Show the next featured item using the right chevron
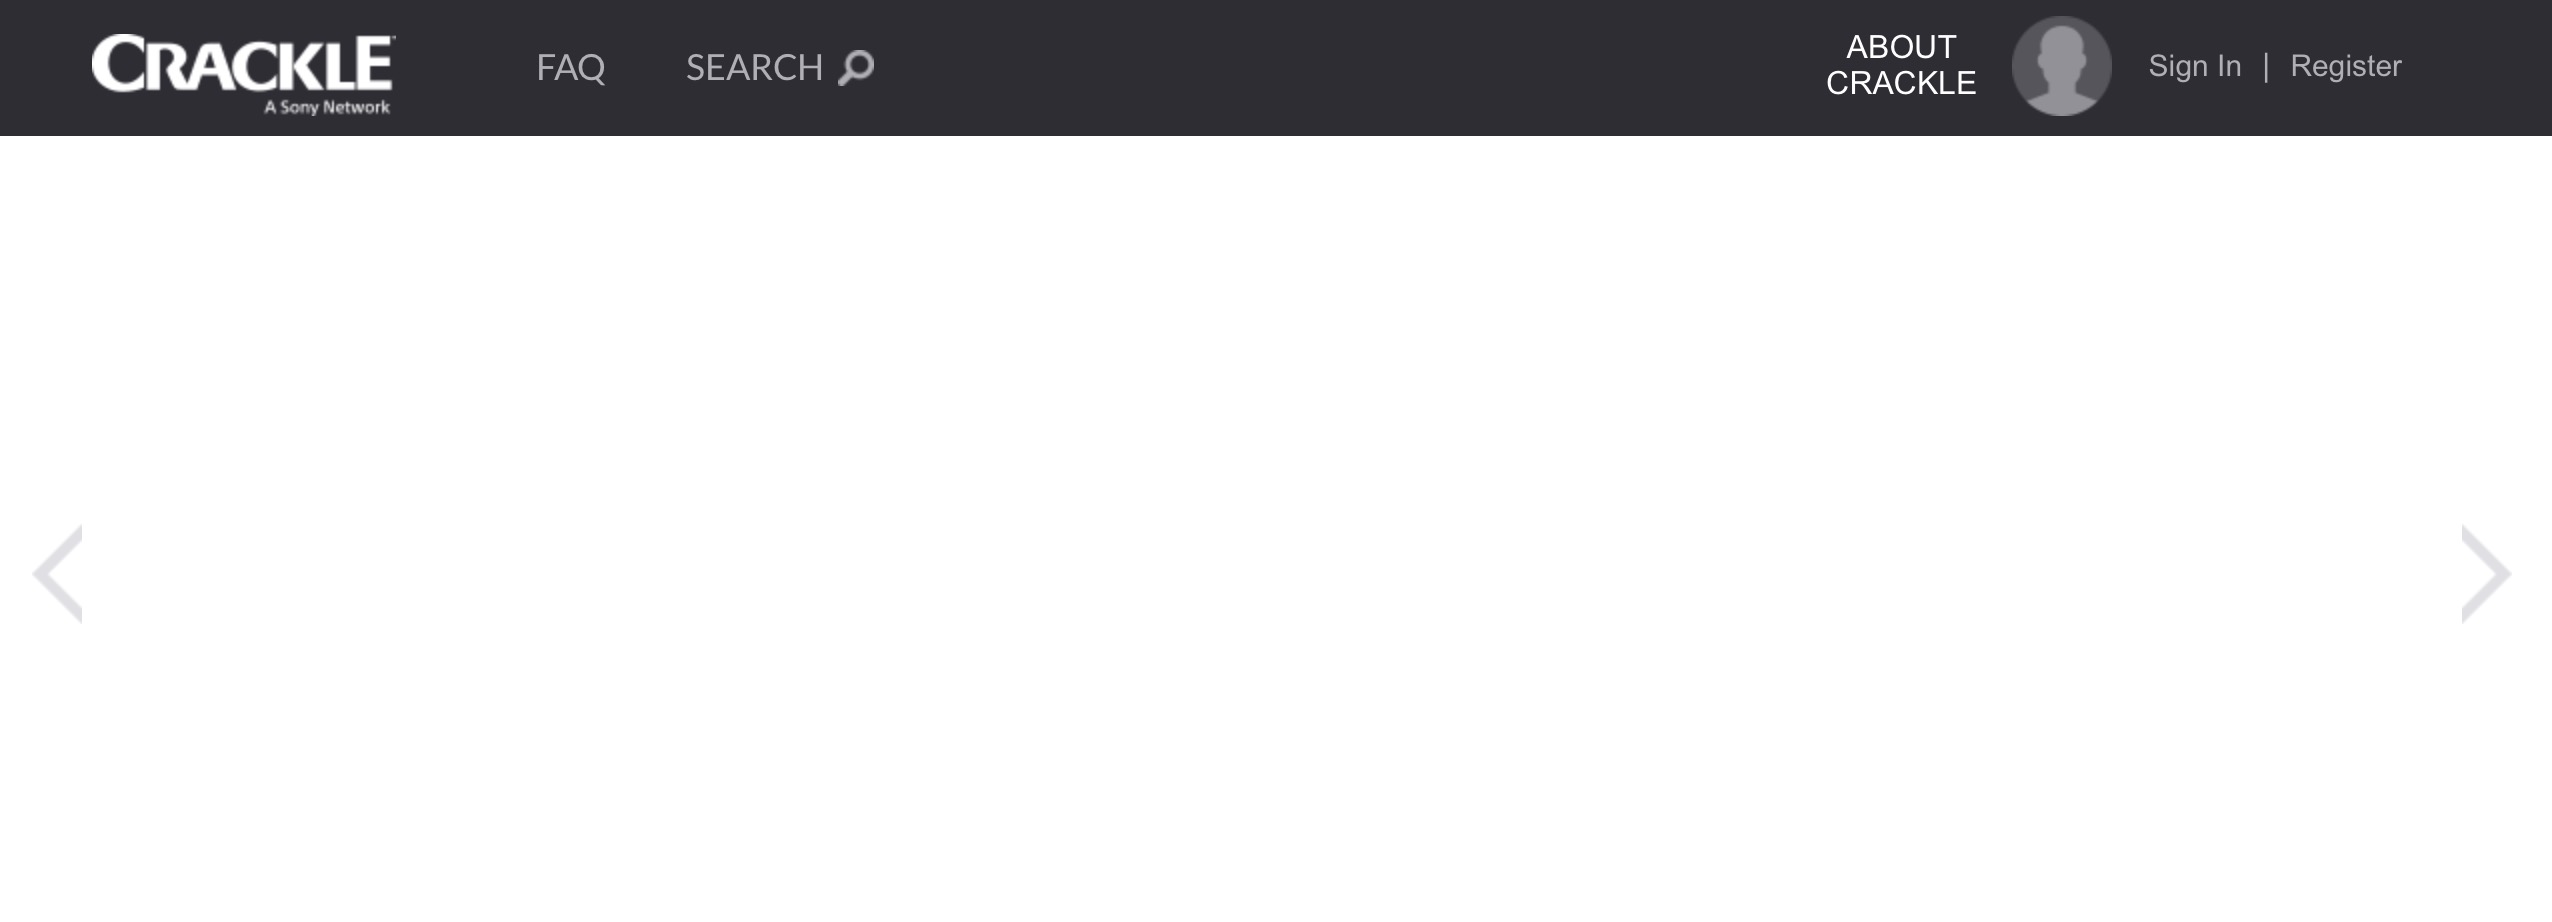Image resolution: width=2552 pixels, height=922 pixels. [x=2486, y=574]
